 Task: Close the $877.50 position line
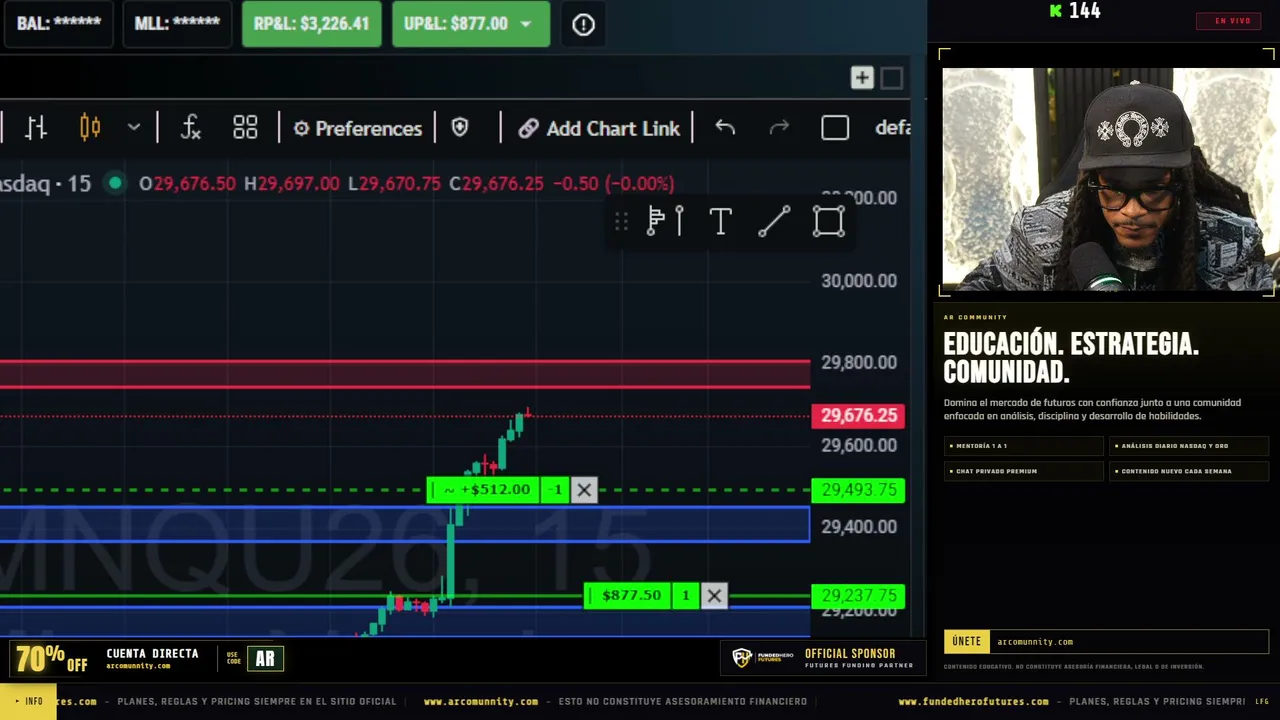pos(714,596)
